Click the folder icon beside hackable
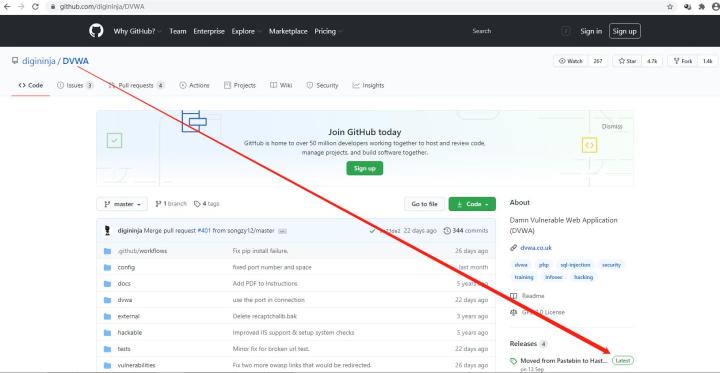The image size is (720, 373). pos(107,333)
